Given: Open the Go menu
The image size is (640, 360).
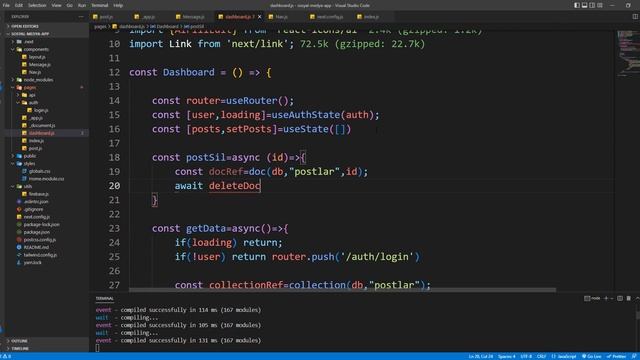Looking at the screenshot, I should 69,5.
